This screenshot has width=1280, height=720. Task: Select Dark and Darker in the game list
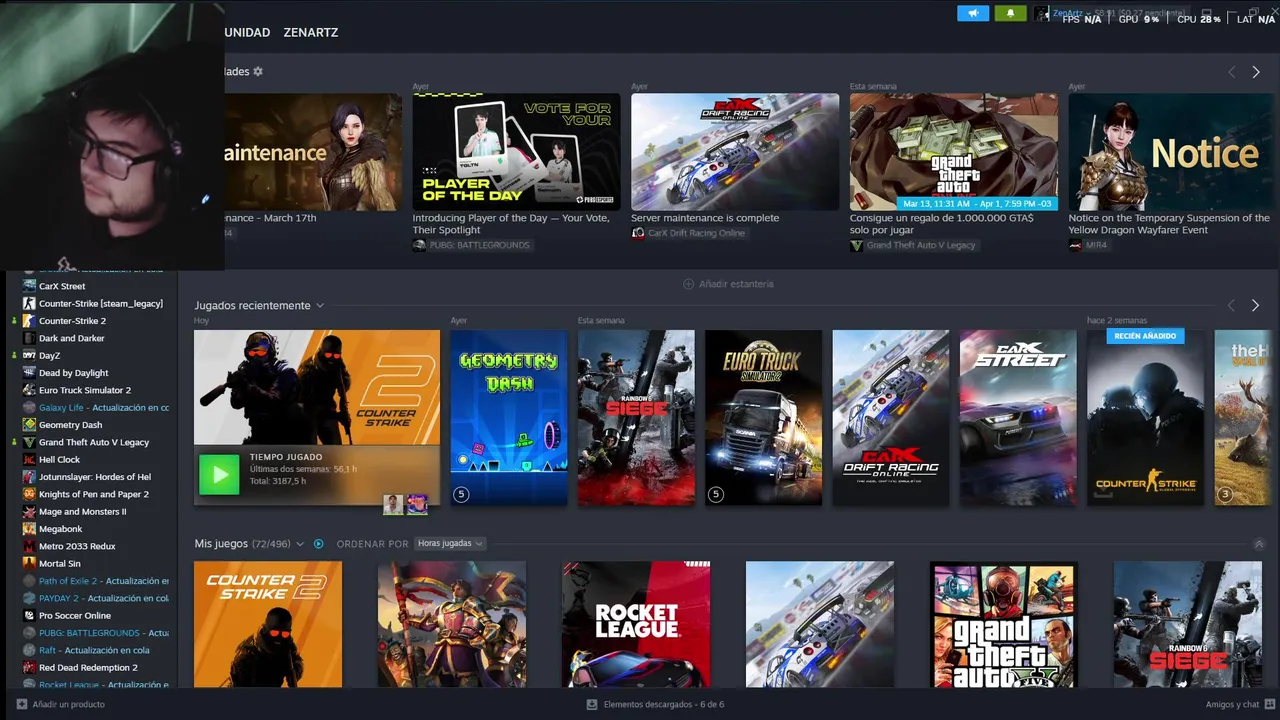pyautogui.click(x=72, y=338)
